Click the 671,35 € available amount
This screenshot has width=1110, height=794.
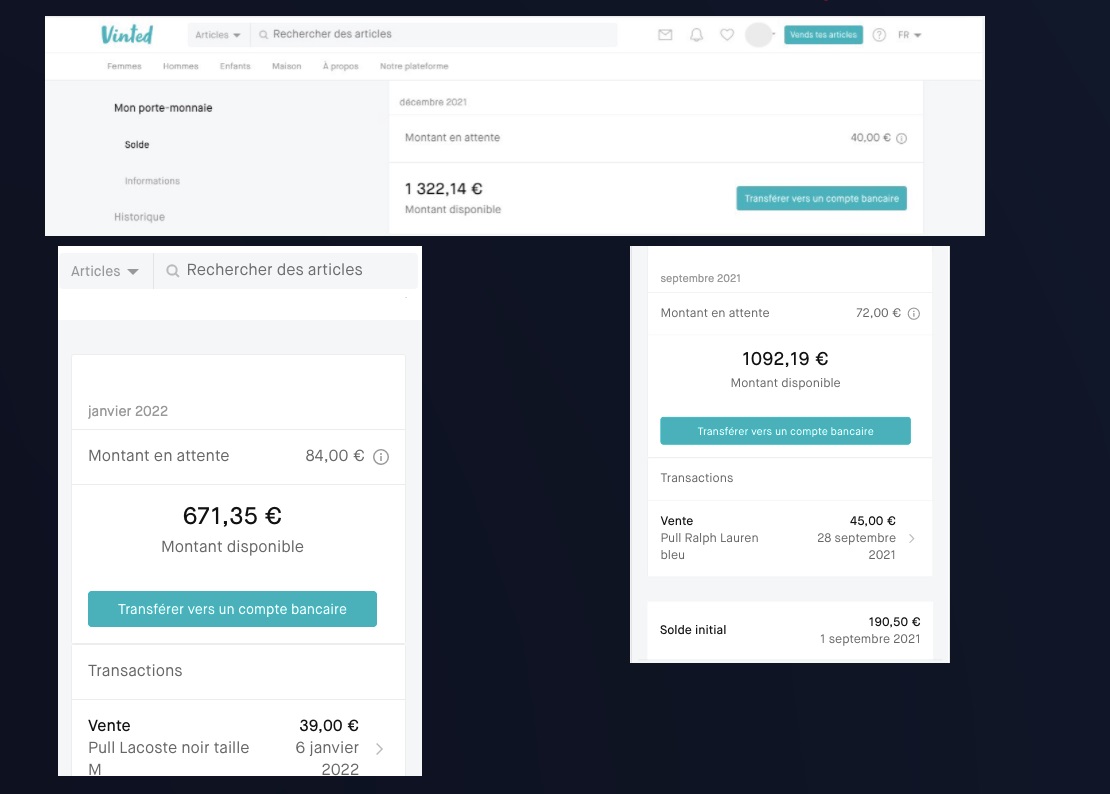232,516
